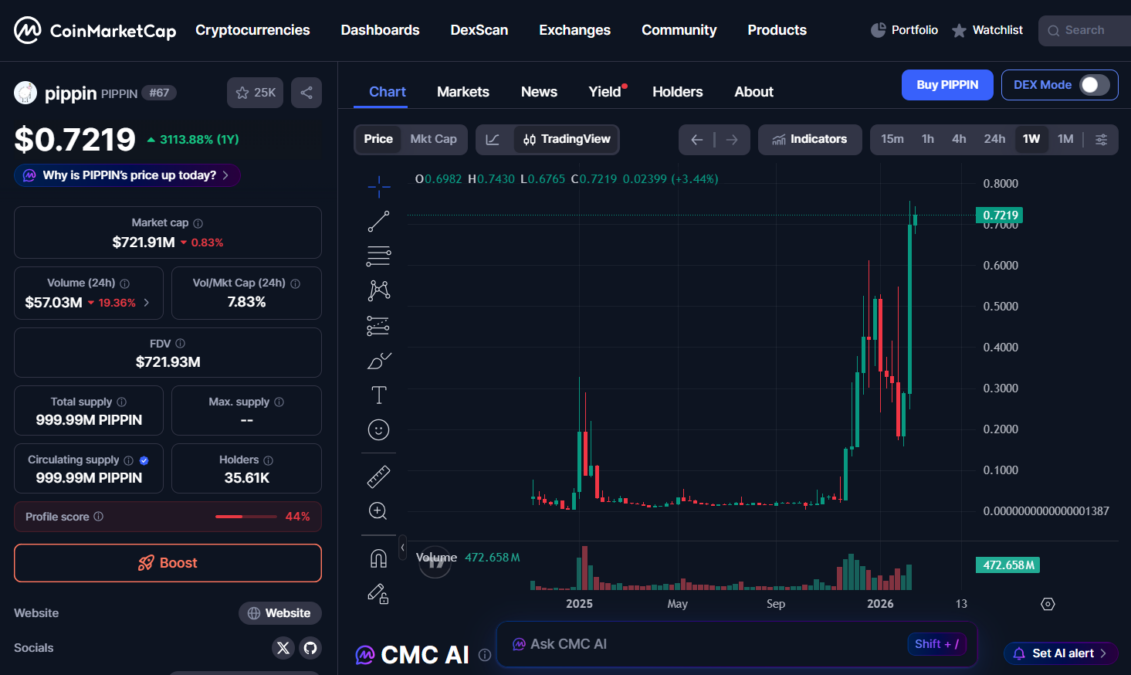Screen dimensions: 1131x675
Task: Redo with the right arrow button
Action: point(732,140)
